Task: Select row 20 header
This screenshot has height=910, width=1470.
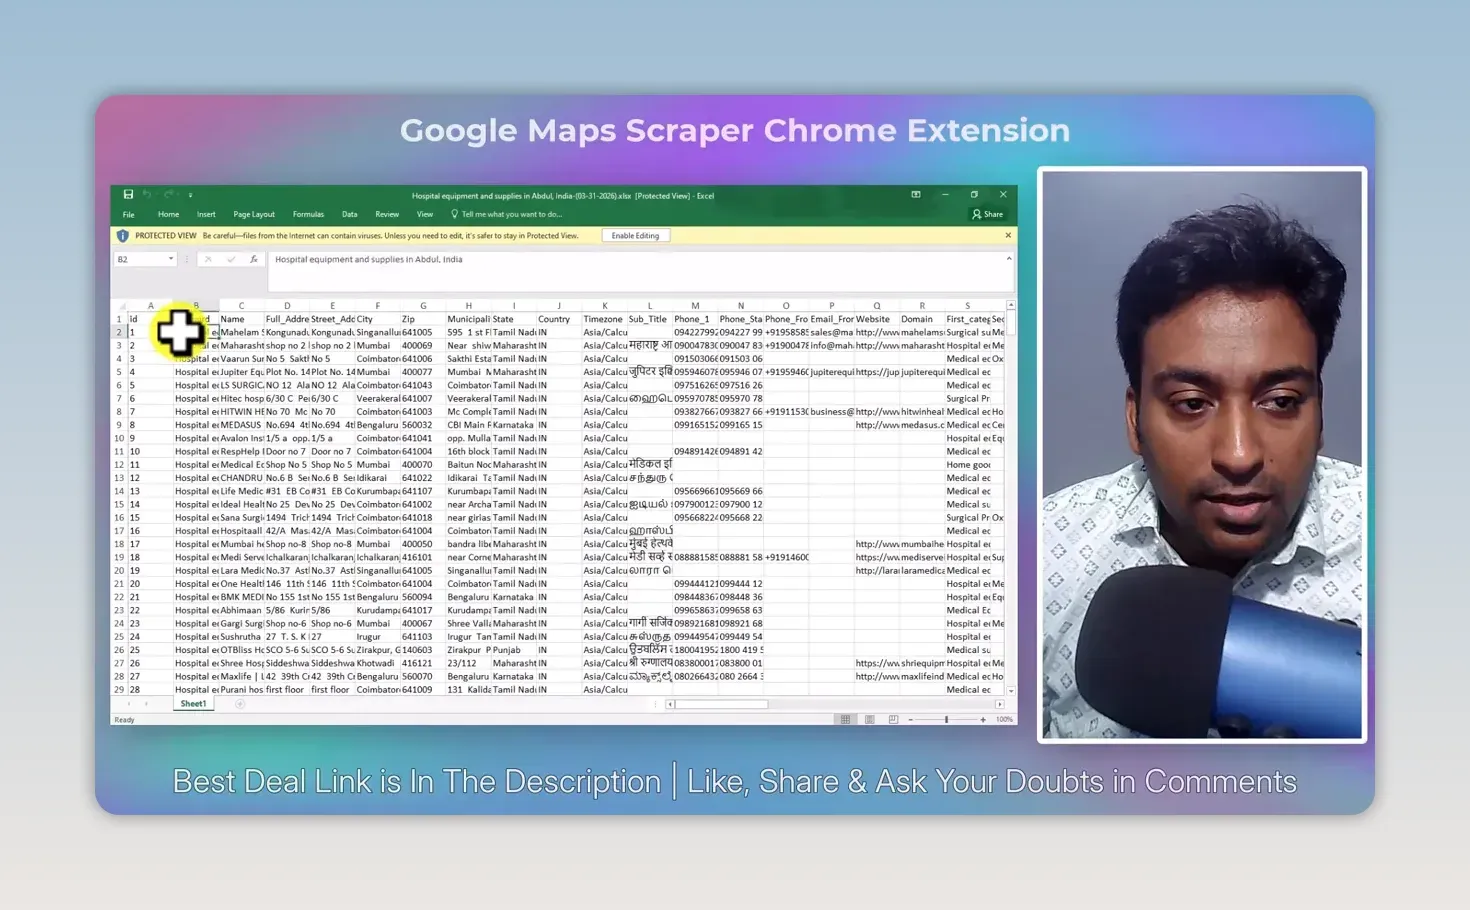Action: click(x=119, y=571)
